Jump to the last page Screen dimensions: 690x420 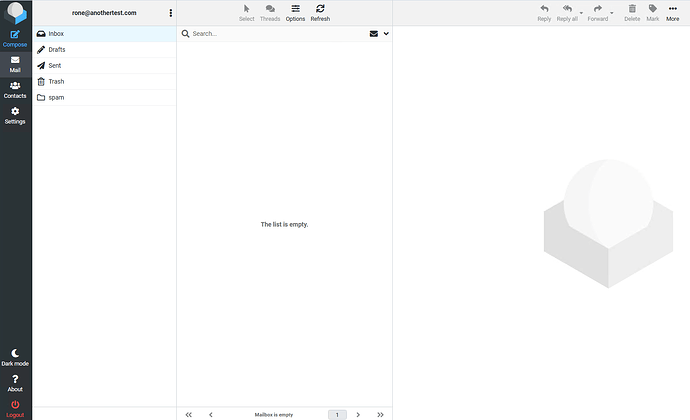point(380,414)
